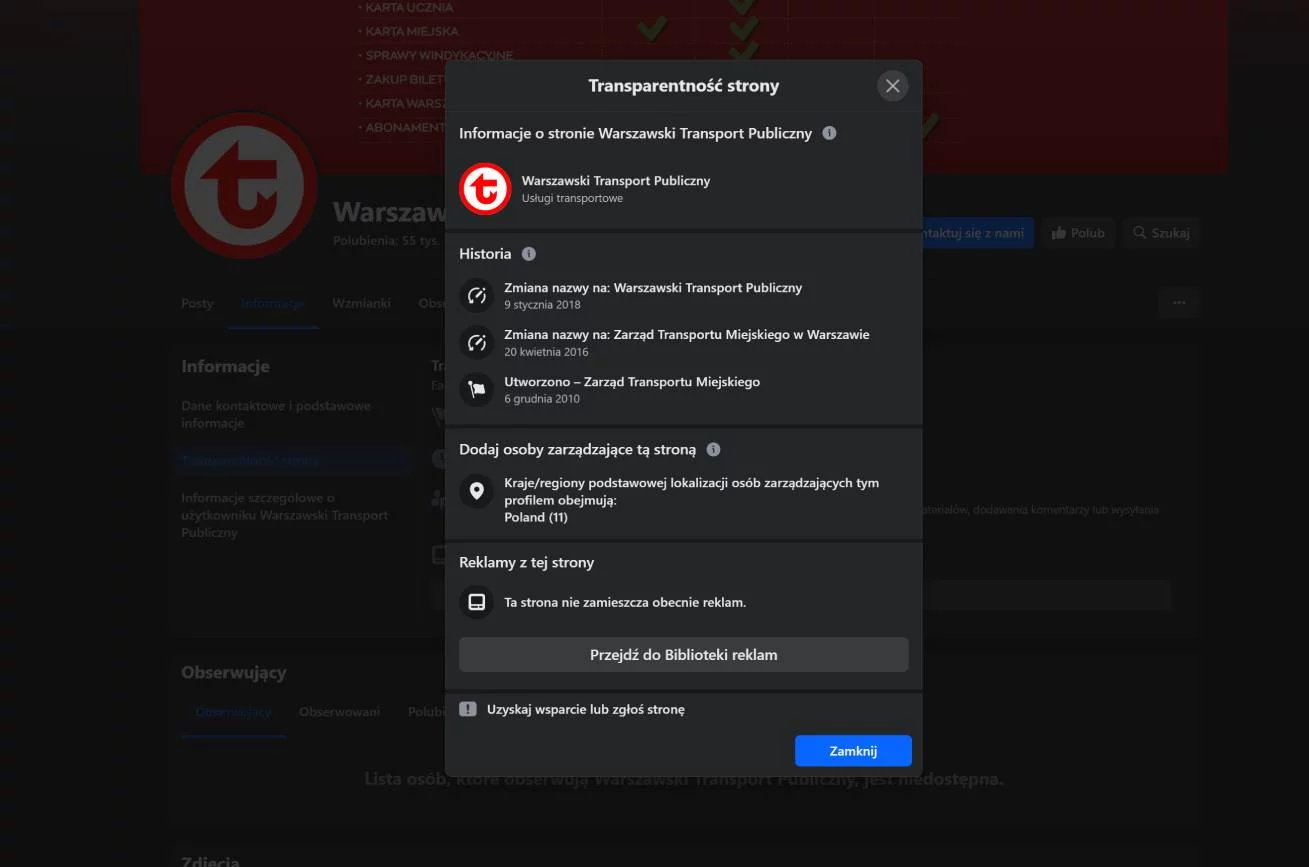This screenshot has width=1309, height=867.
Task: Click the location pin icon for Poland (11)
Action: coord(477,491)
